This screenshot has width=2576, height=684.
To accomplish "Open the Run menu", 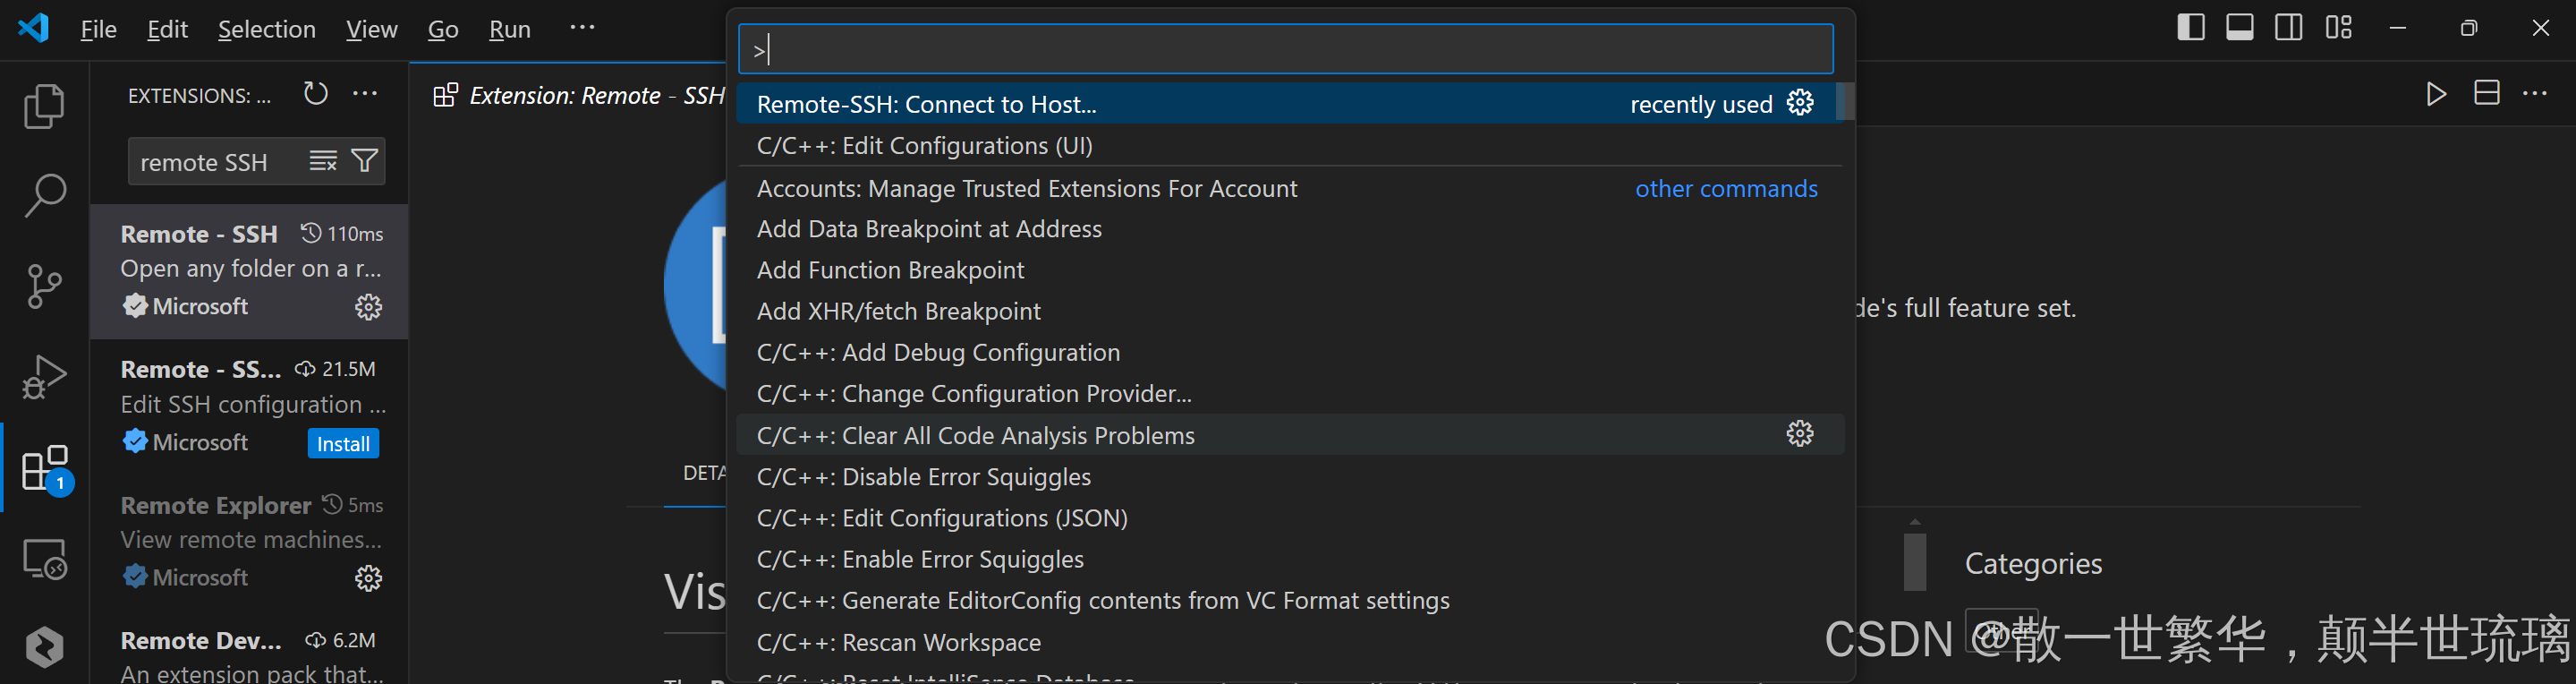I will 510,29.
